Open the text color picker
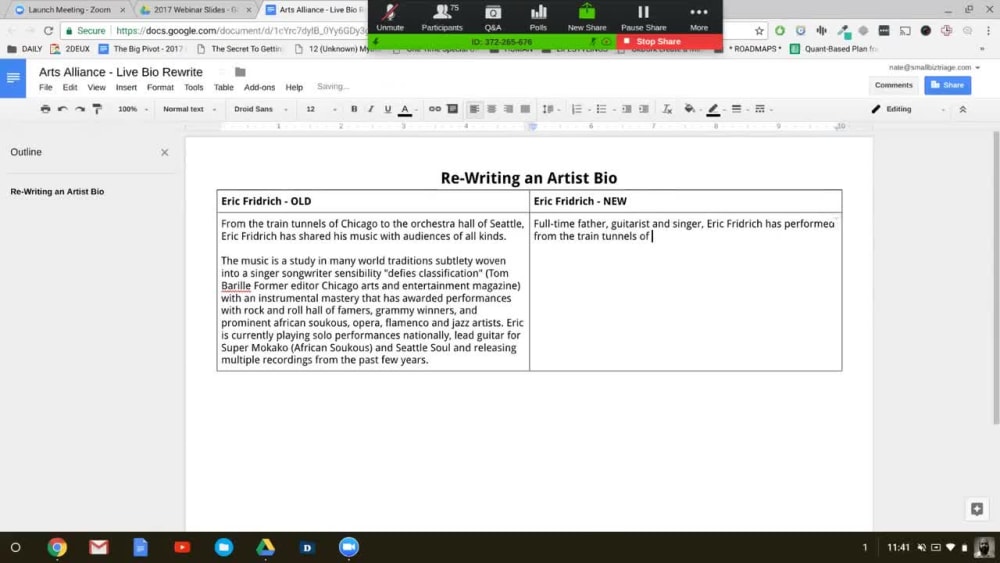Screen dimensions: 1000x563 pyautogui.click(x=405, y=110)
